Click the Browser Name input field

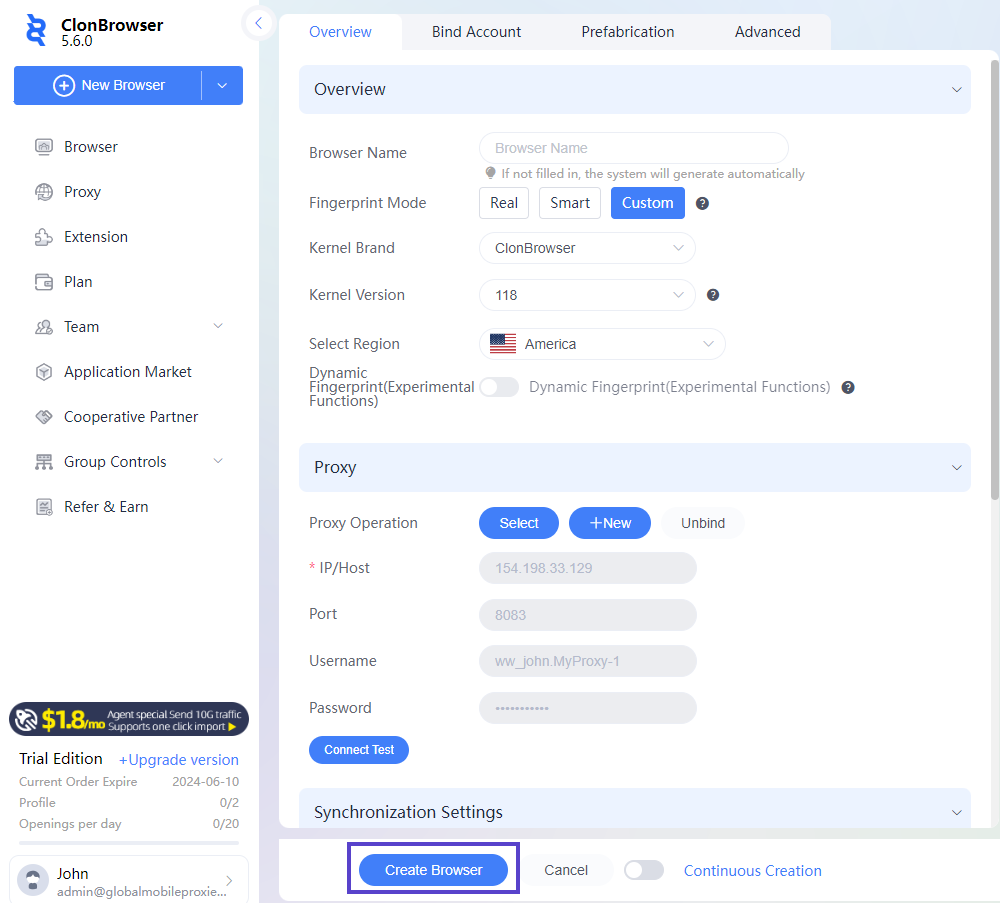(633, 148)
